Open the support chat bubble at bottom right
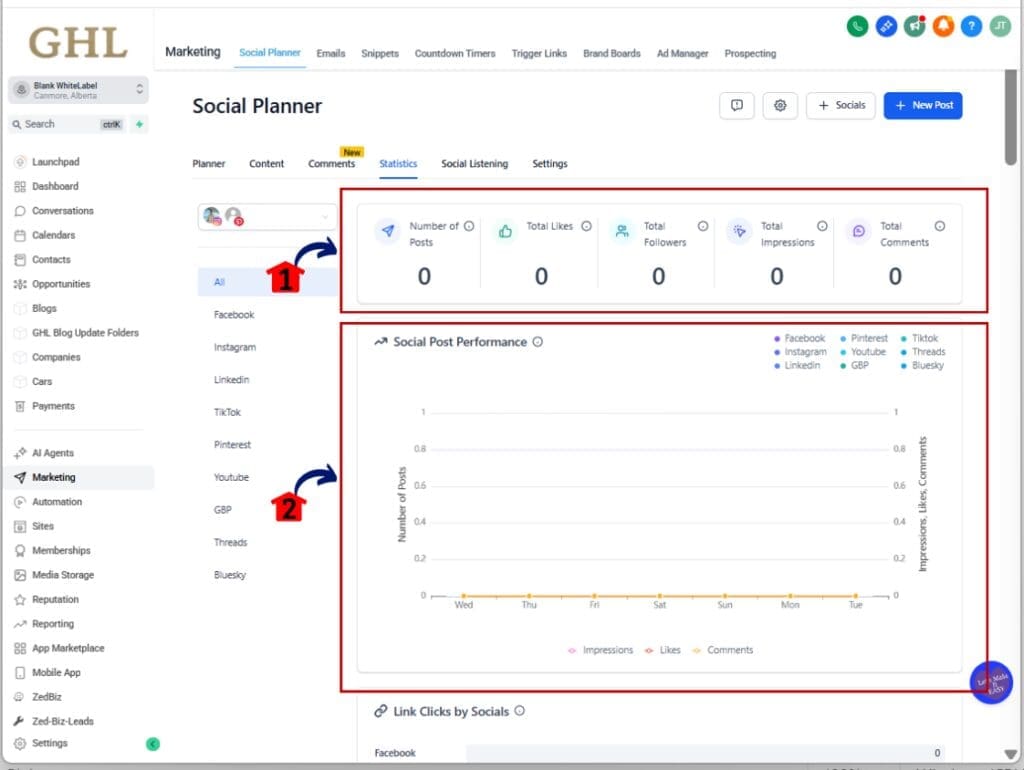 click(991, 683)
